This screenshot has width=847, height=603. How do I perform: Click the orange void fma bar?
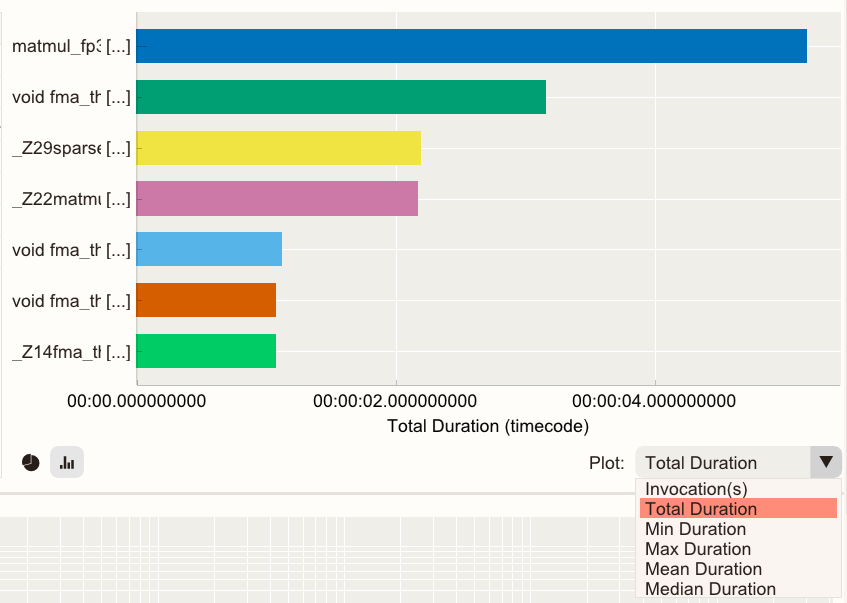206,300
